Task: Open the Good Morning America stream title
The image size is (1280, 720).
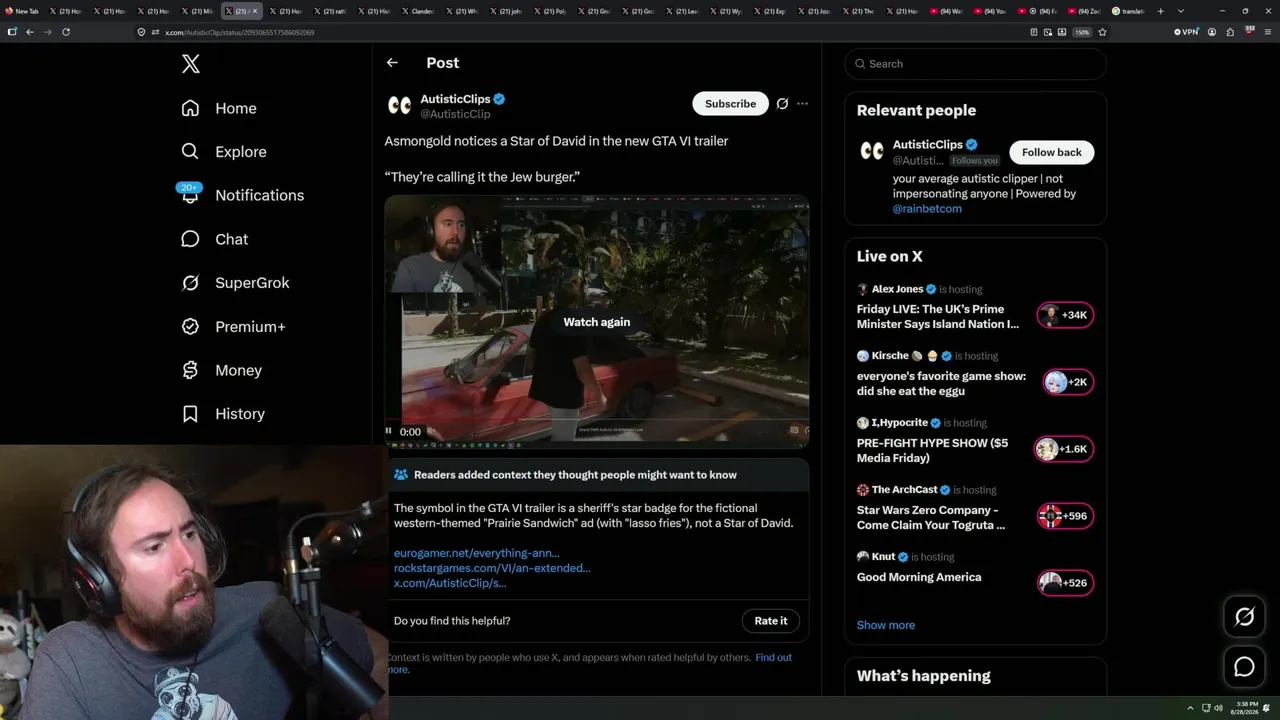Action: (x=919, y=577)
